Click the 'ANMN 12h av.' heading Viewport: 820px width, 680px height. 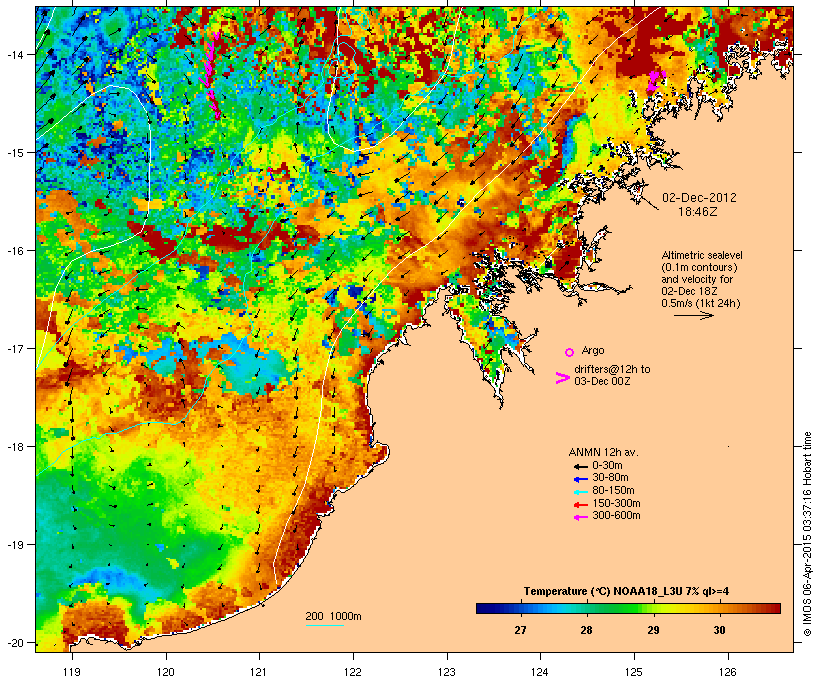point(603,452)
